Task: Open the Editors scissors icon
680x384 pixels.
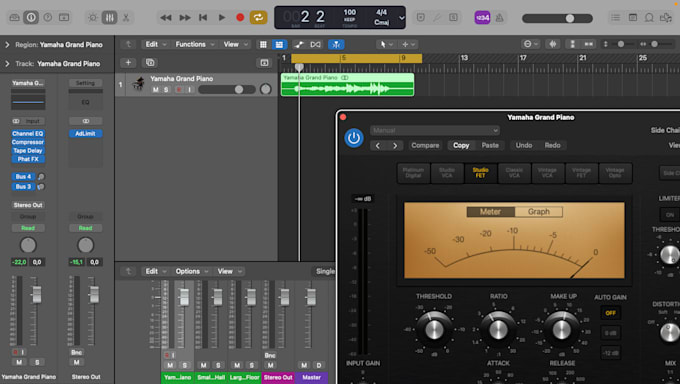Action: point(126,17)
